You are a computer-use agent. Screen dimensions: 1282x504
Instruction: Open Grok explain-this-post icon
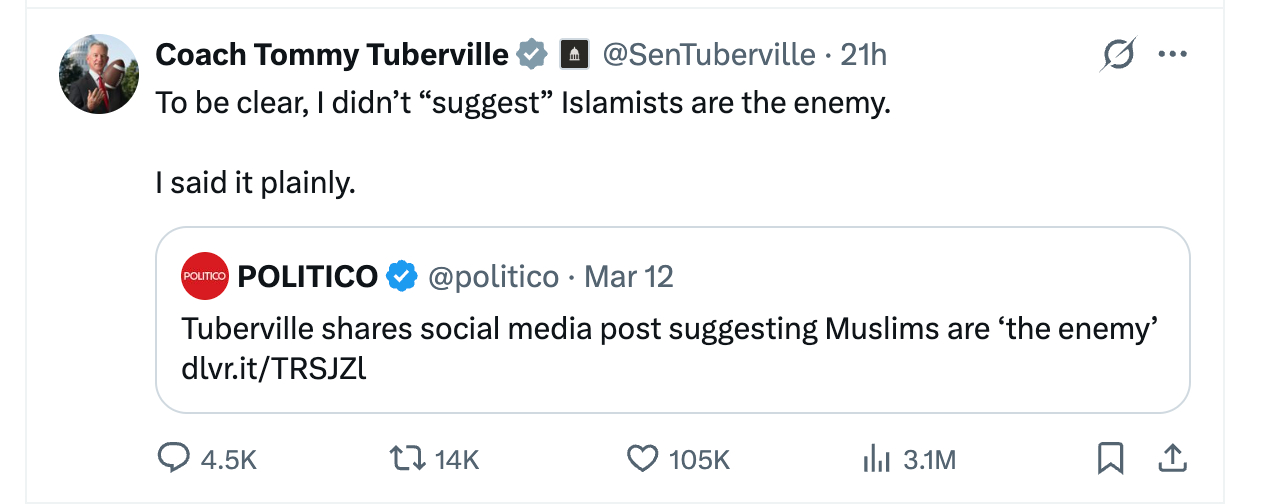[x=1116, y=54]
